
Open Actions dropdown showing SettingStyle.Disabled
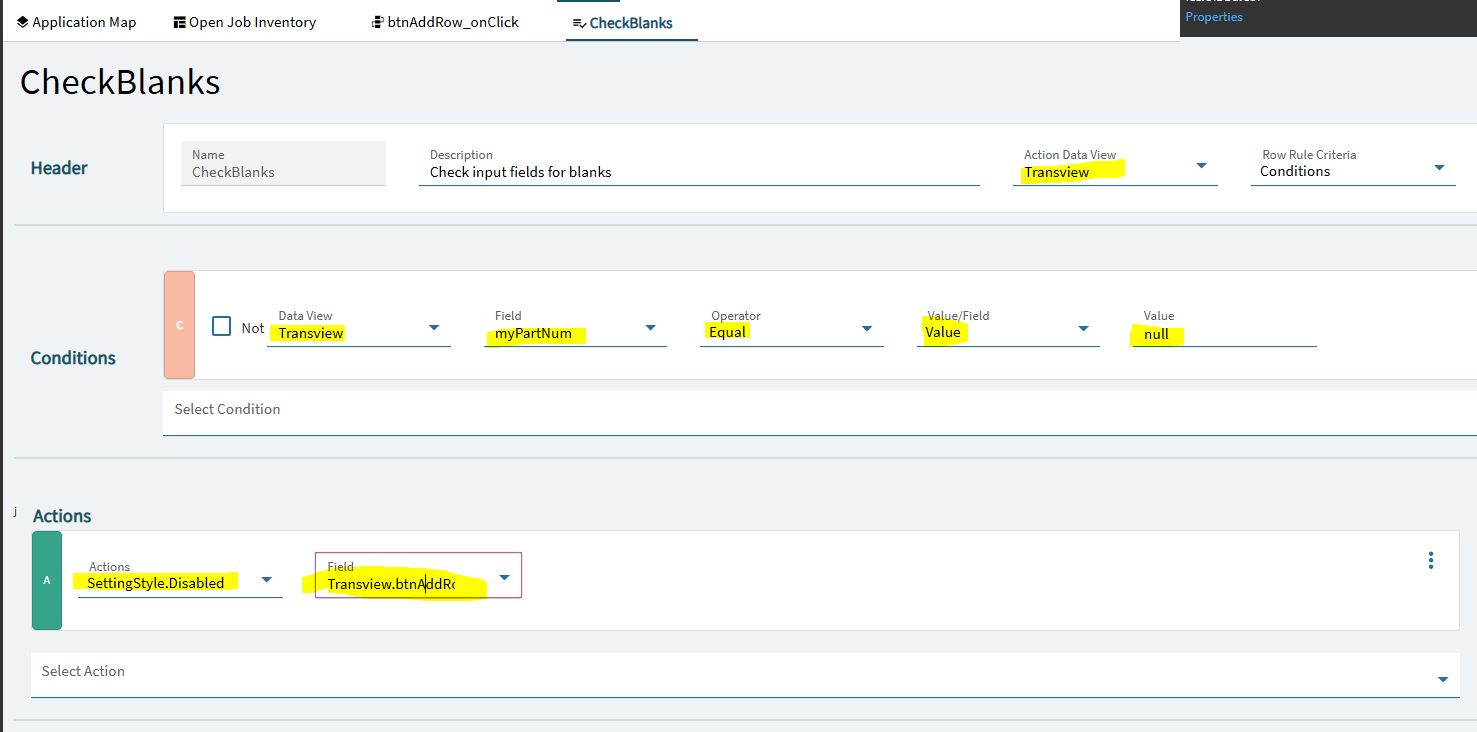(x=267, y=579)
